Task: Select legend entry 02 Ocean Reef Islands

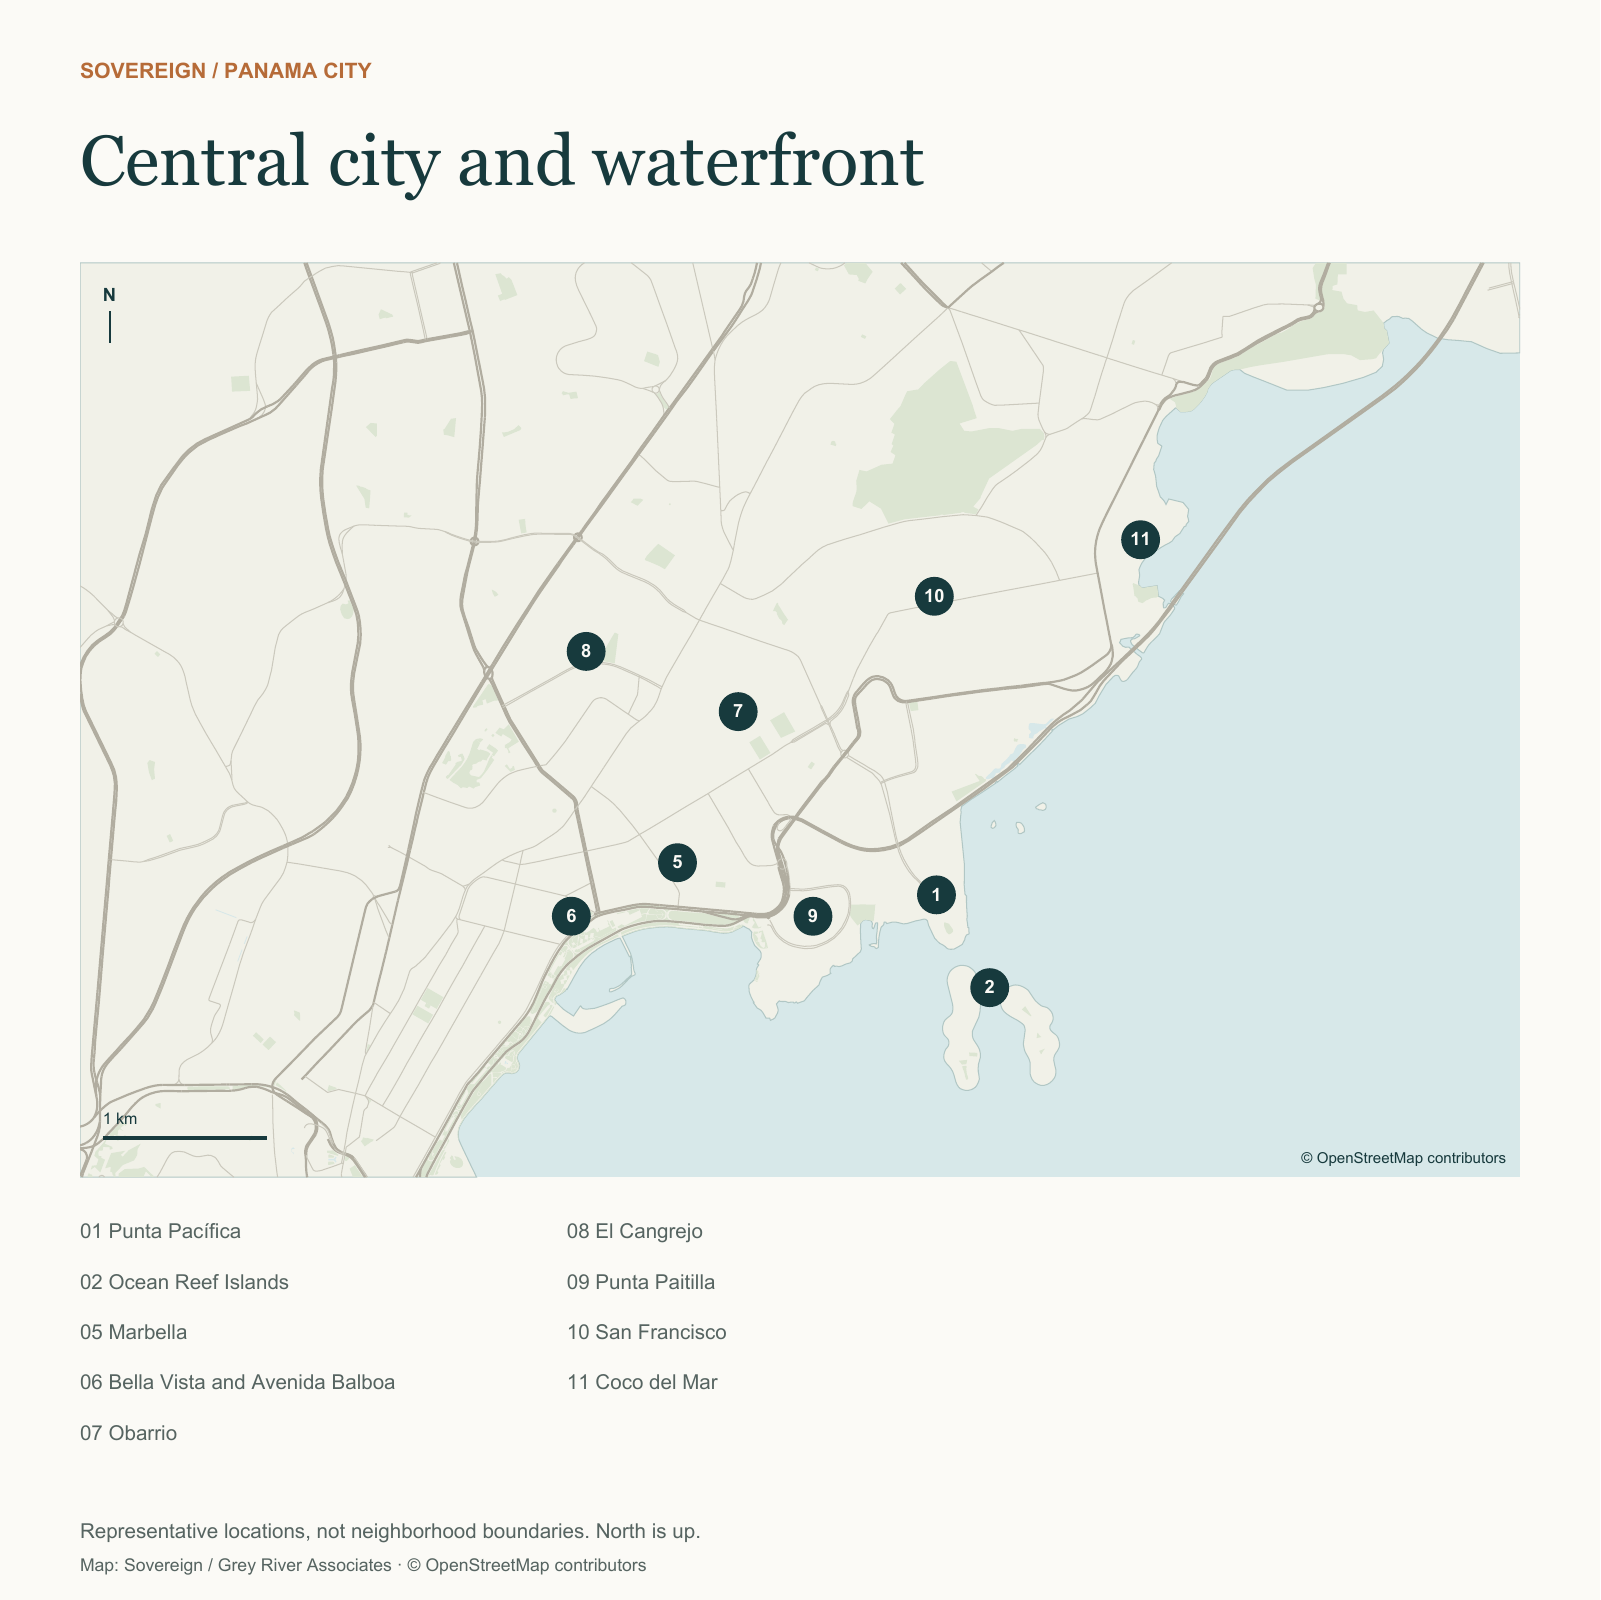Action: (x=184, y=1282)
